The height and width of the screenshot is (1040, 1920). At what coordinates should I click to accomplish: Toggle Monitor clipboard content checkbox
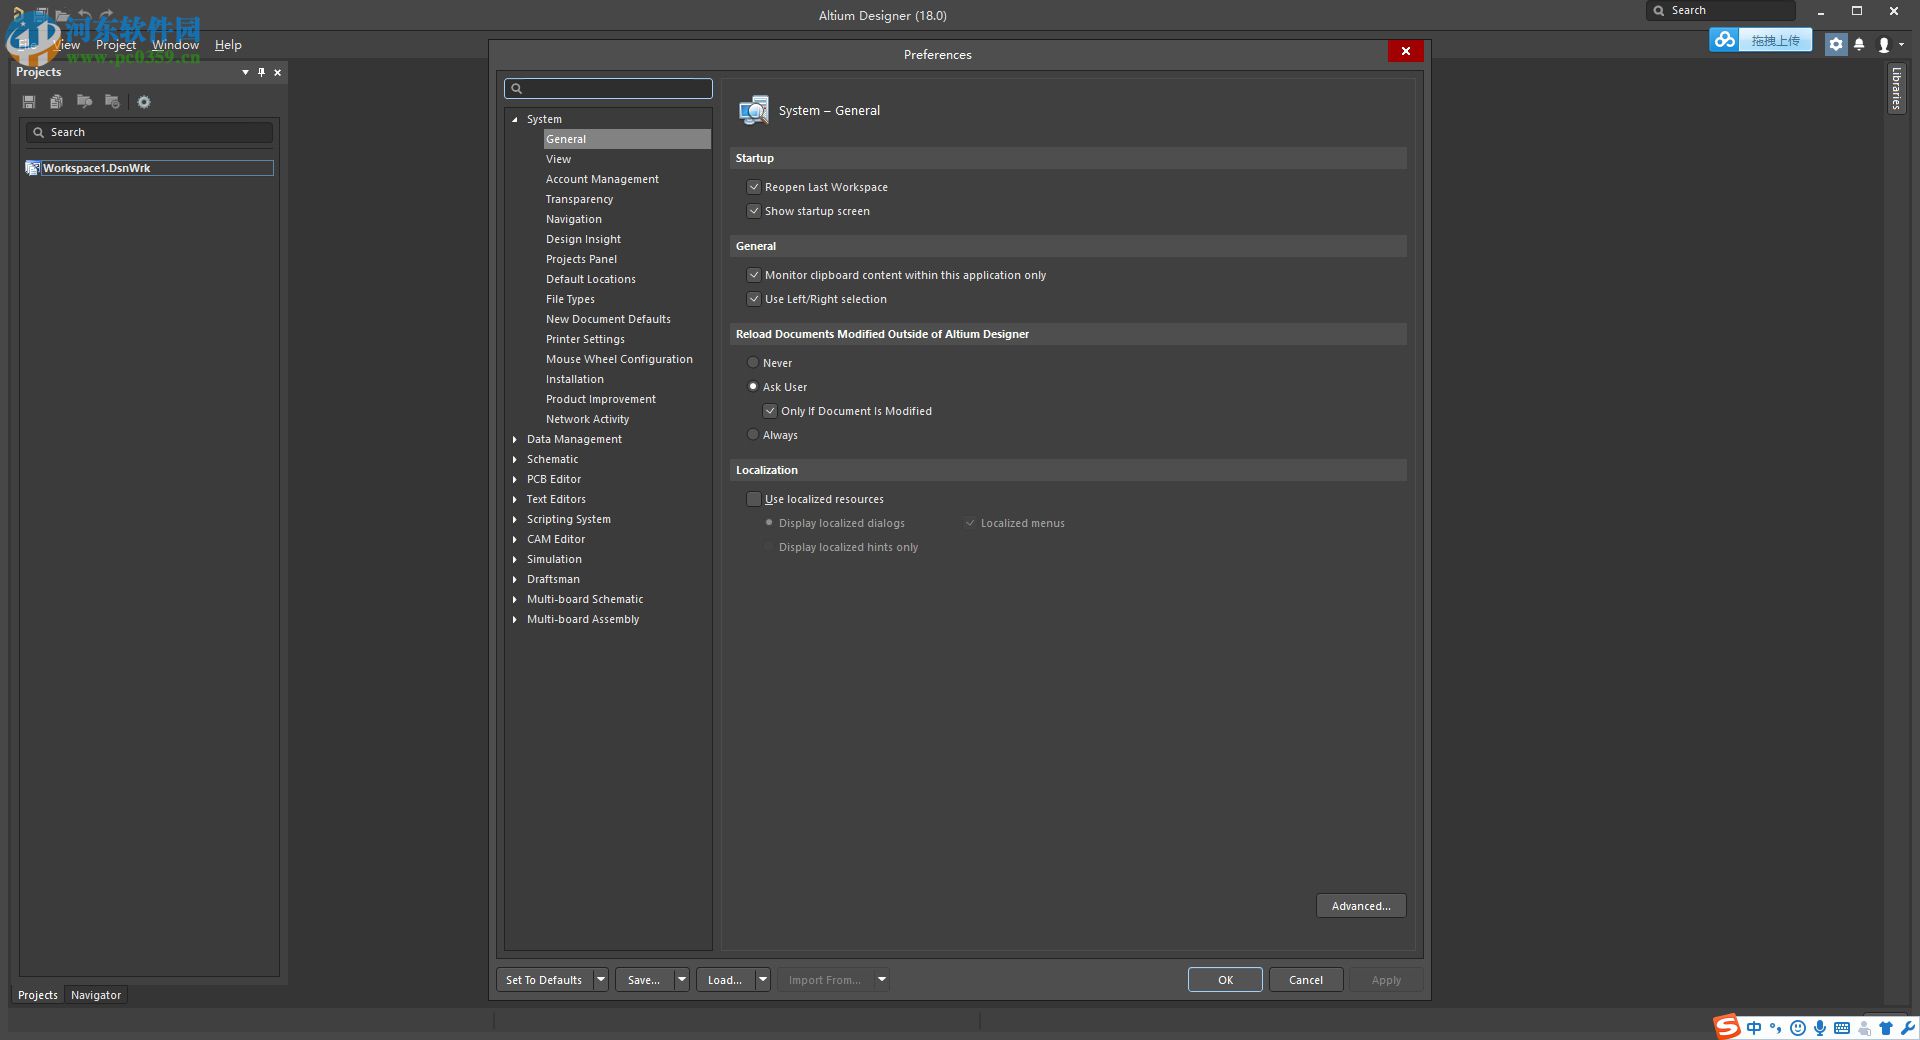pos(754,275)
